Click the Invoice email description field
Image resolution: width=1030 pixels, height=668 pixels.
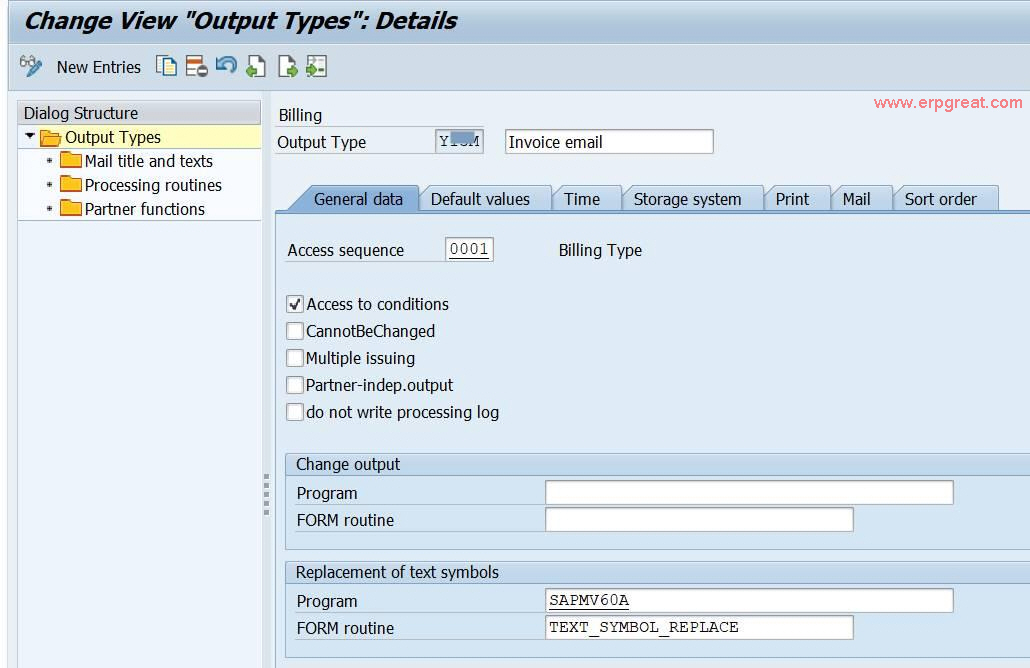coord(609,142)
